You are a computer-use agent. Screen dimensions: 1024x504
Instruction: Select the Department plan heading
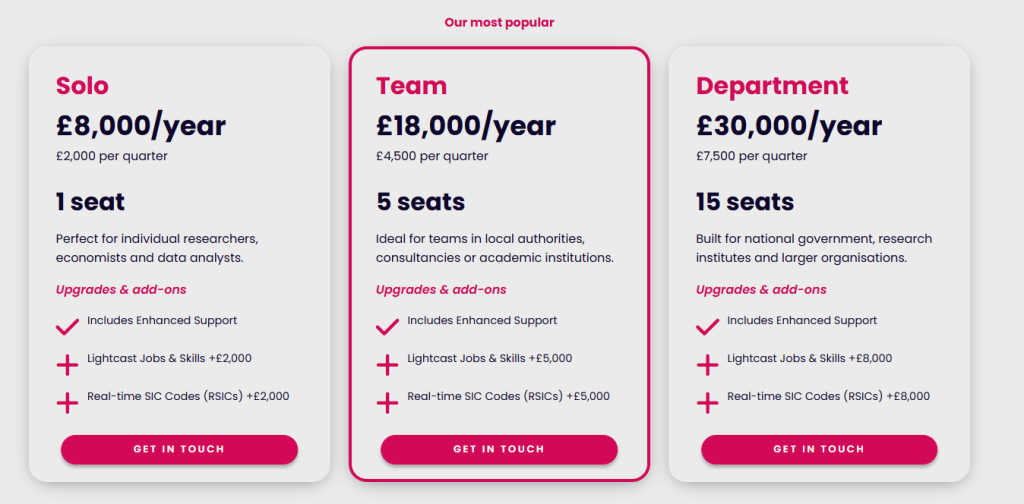[772, 86]
